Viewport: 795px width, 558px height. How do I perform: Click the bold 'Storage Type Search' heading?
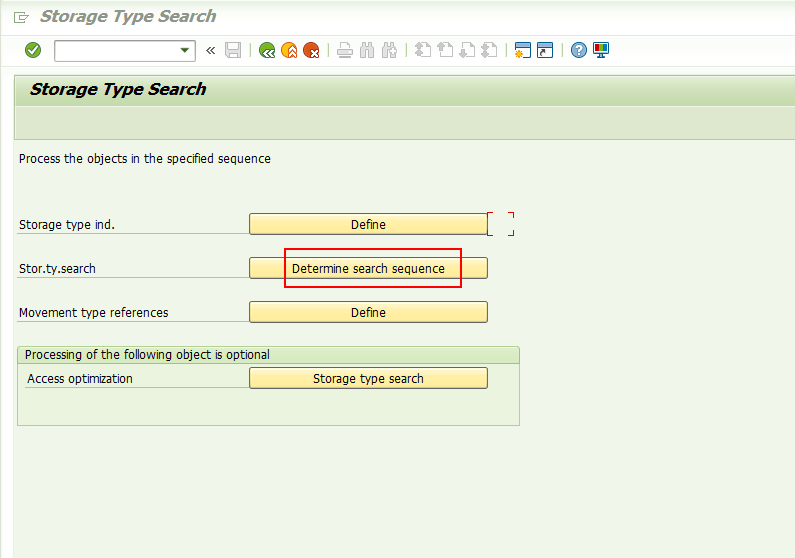coord(118,89)
